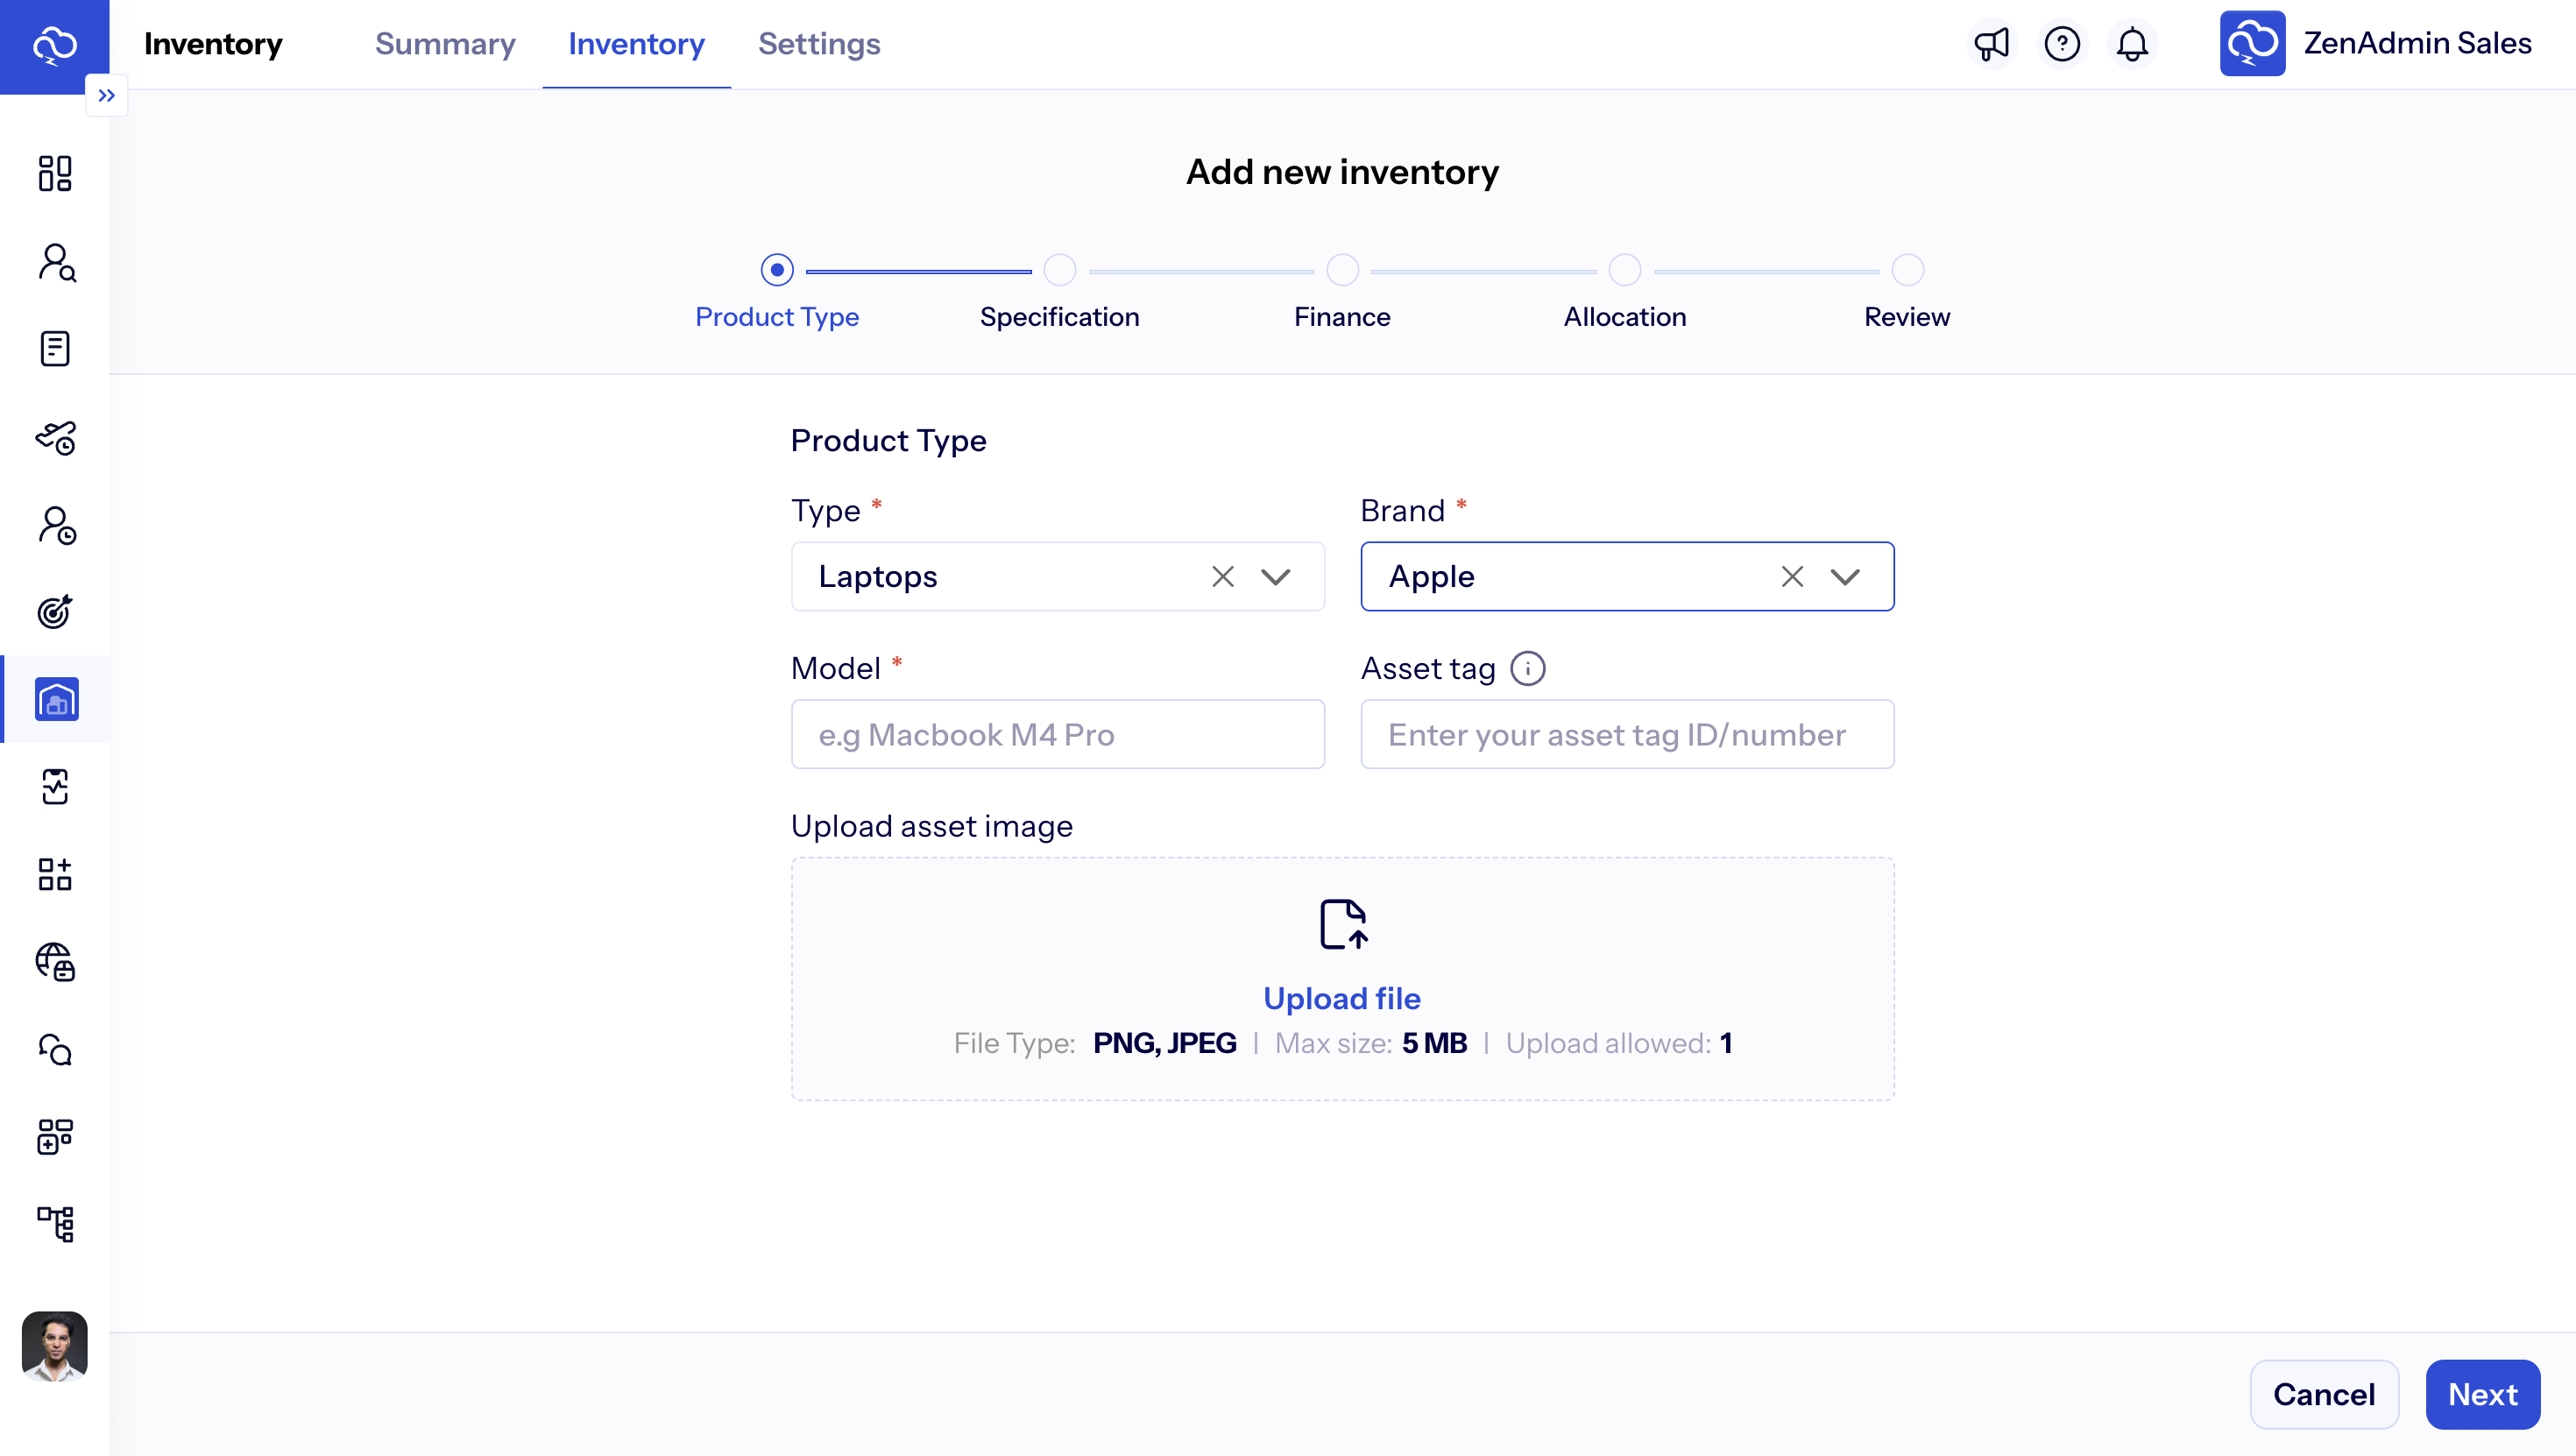This screenshot has width=2576, height=1456.
Task: Click the document sidebar icon
Action: tap(55, 349)
